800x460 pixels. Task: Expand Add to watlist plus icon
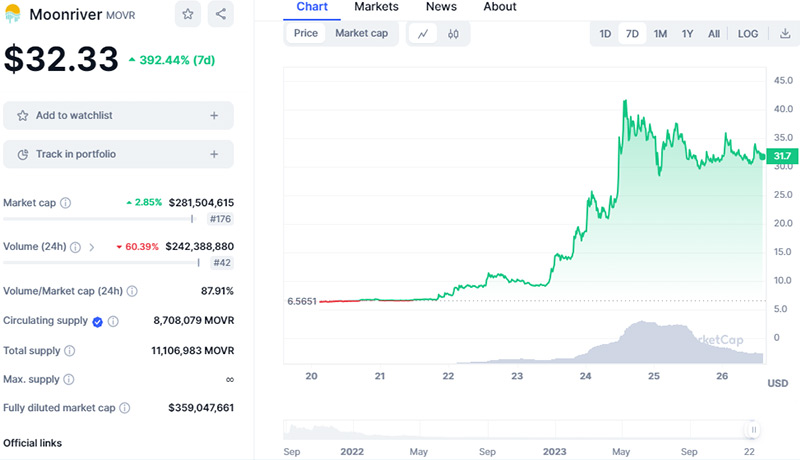click(214, 116)
